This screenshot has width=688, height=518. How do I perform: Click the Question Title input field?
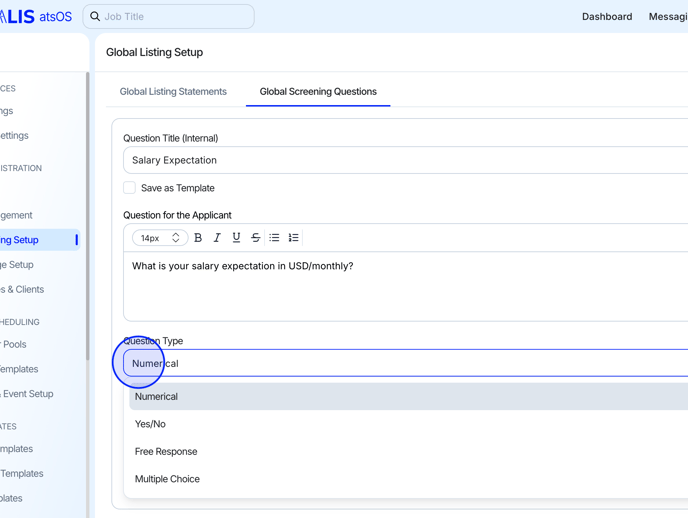(x=400, y=160)
